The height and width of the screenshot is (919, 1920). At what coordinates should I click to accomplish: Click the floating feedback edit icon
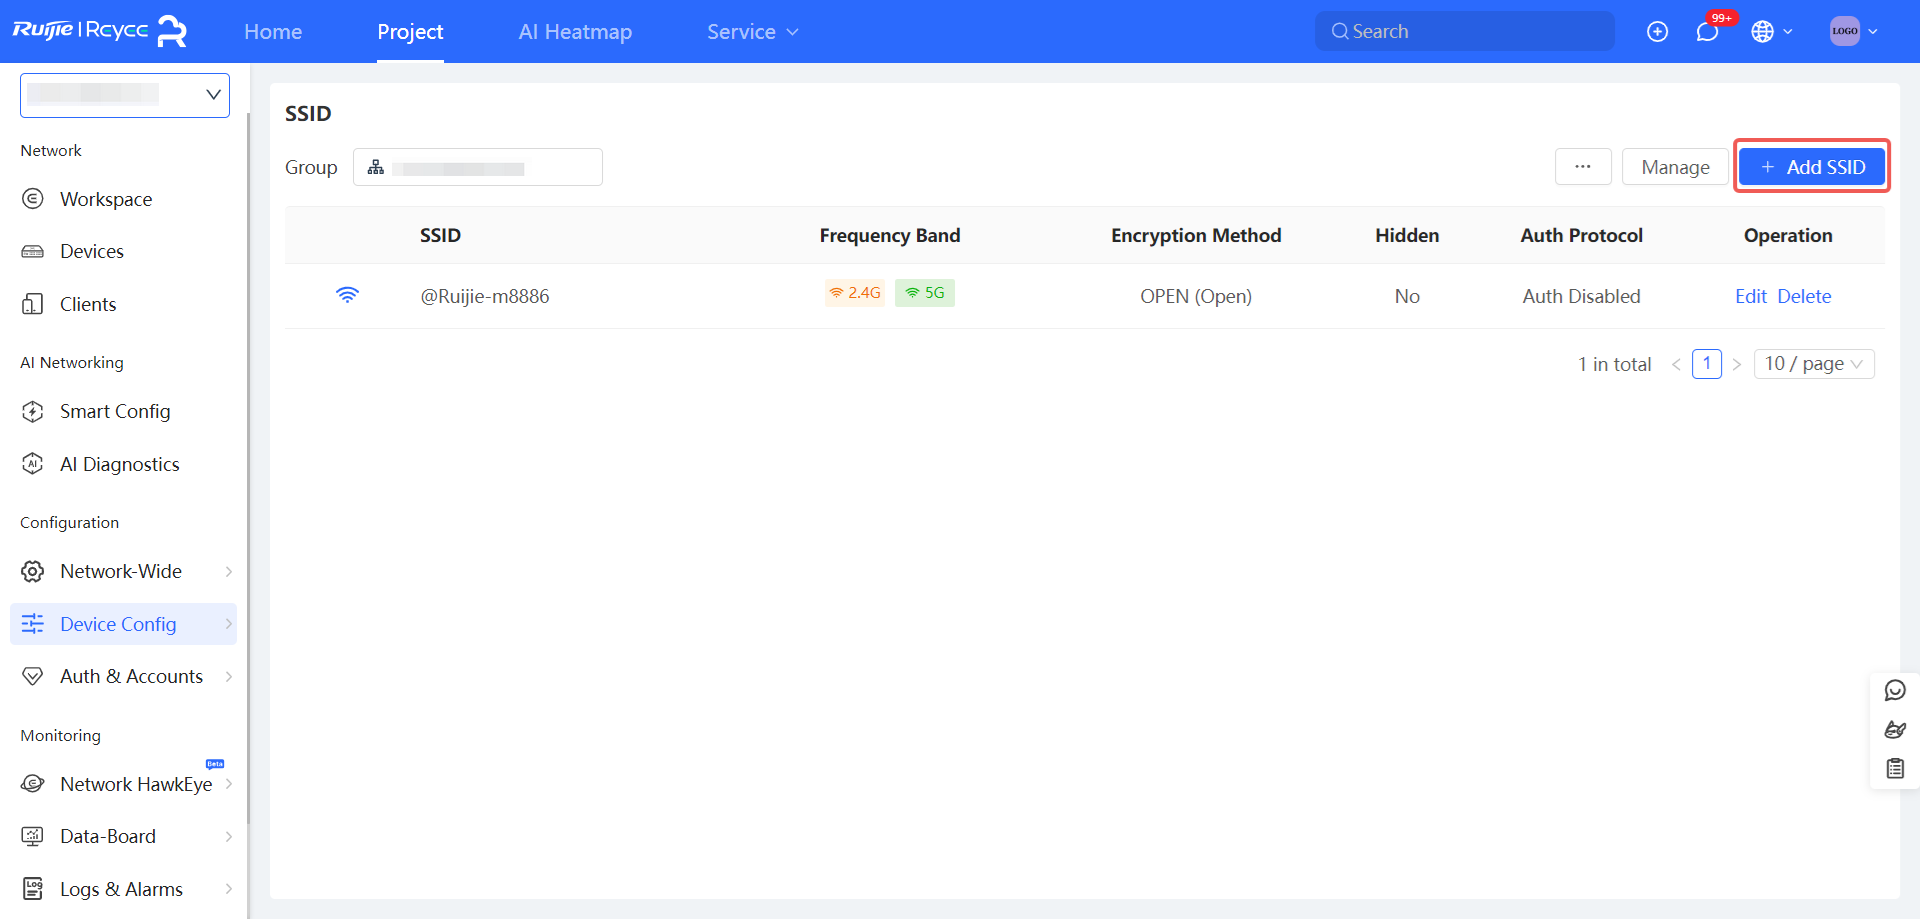pyautogui.click(x=1894, y=730)
